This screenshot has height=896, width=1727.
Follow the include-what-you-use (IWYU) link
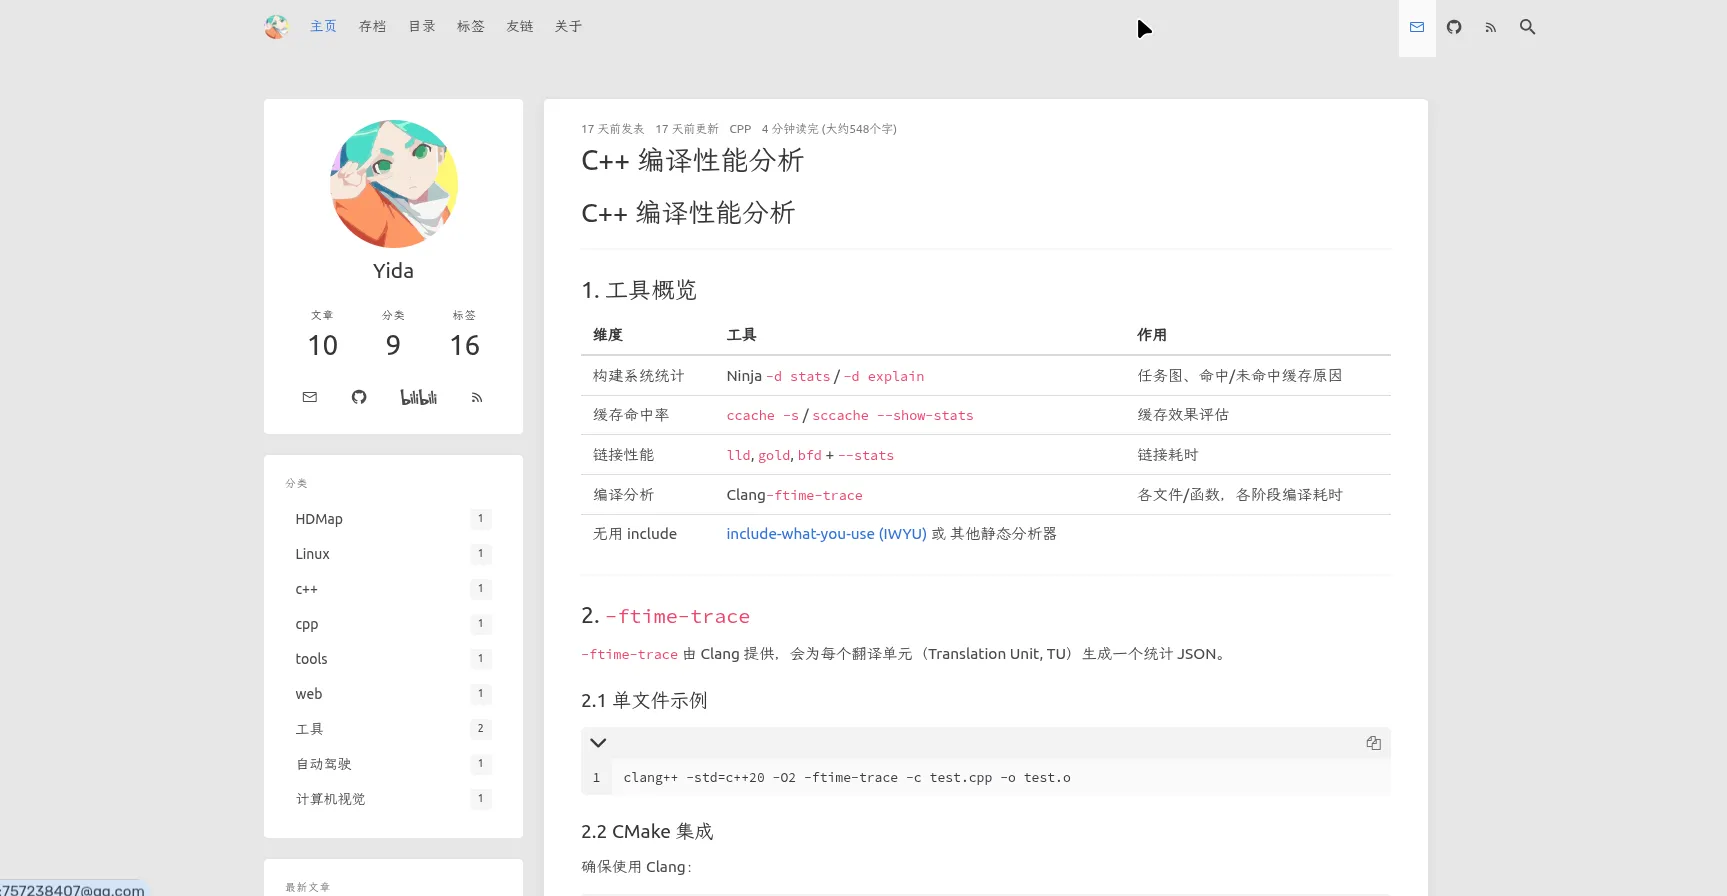(x=826, y=534)
